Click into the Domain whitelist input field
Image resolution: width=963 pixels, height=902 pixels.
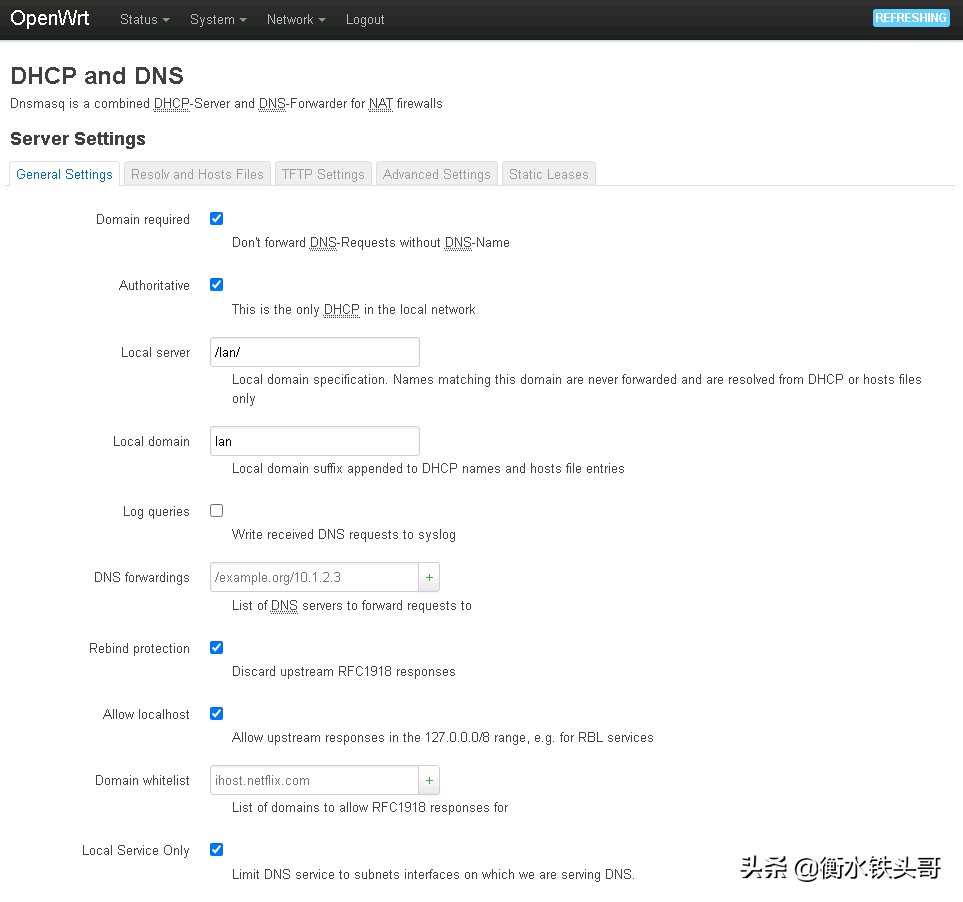click(x=314, y=780)
